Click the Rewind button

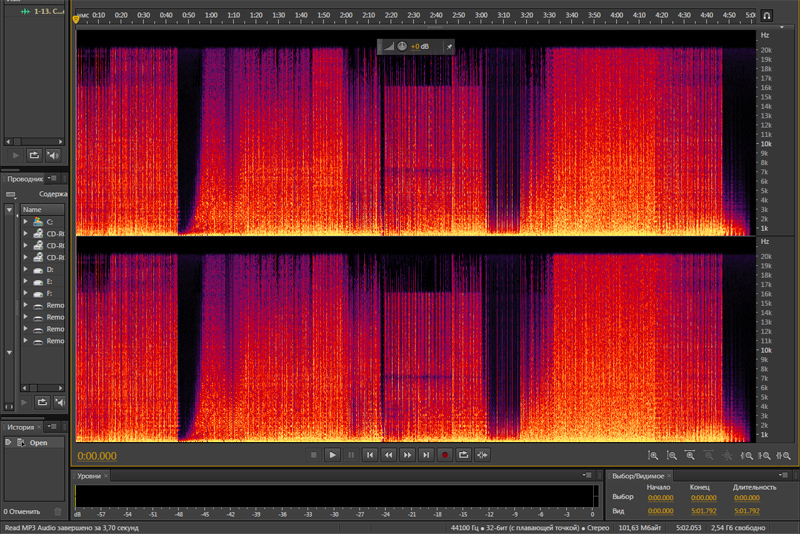pos(389,455)
